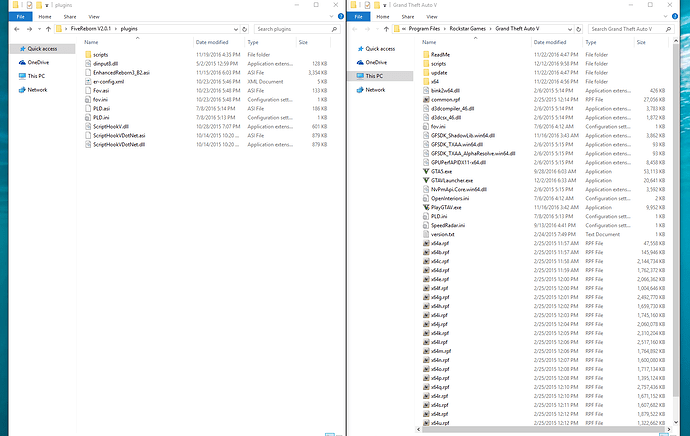690x436 pixels.
Task: Click Back arrow in plugins window
Action: (x=17, y=29)
